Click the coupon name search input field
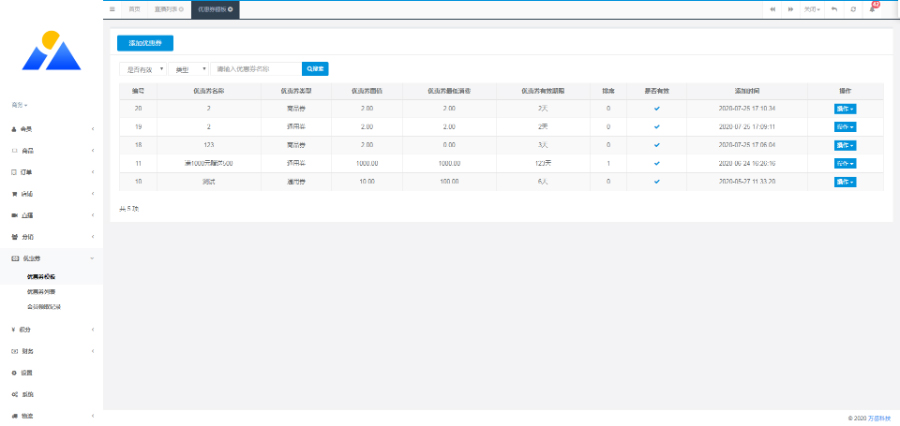Image resolution: width=900 pixels, height=426 pixels. (x=255, y=69)
